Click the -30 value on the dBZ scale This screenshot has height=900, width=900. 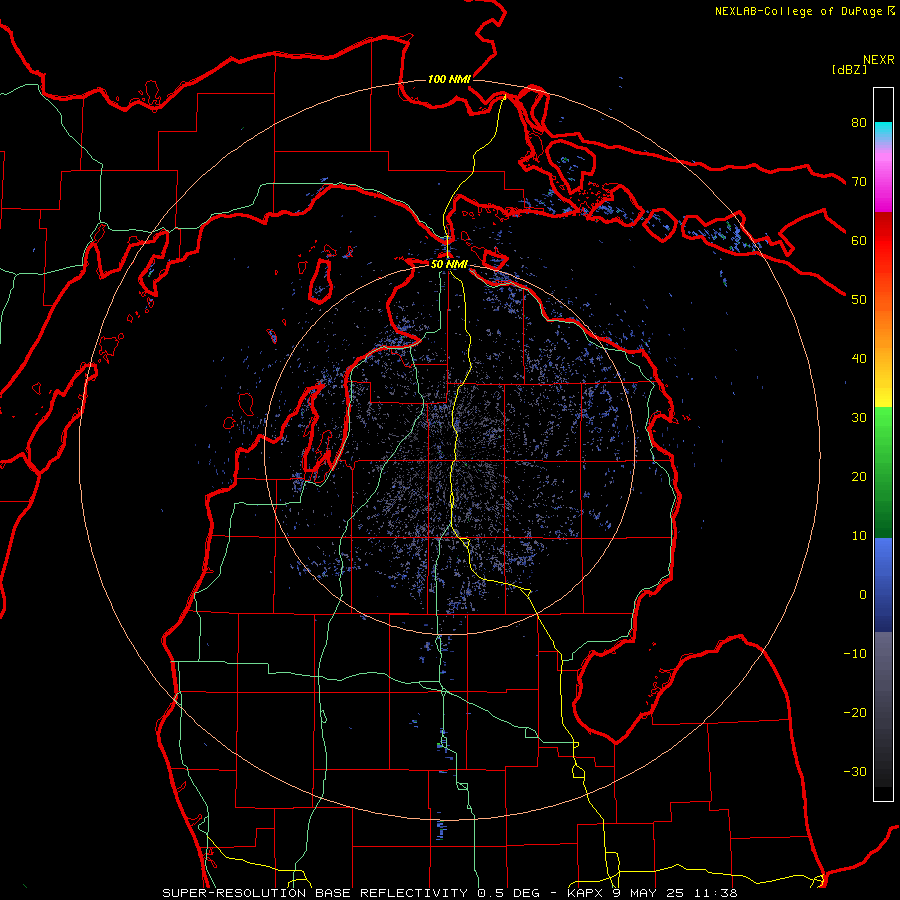(x=855, y=771)
